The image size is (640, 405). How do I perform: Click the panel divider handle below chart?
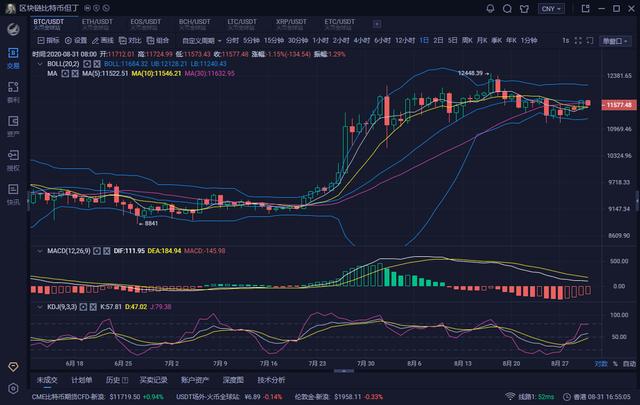(344, 371)
